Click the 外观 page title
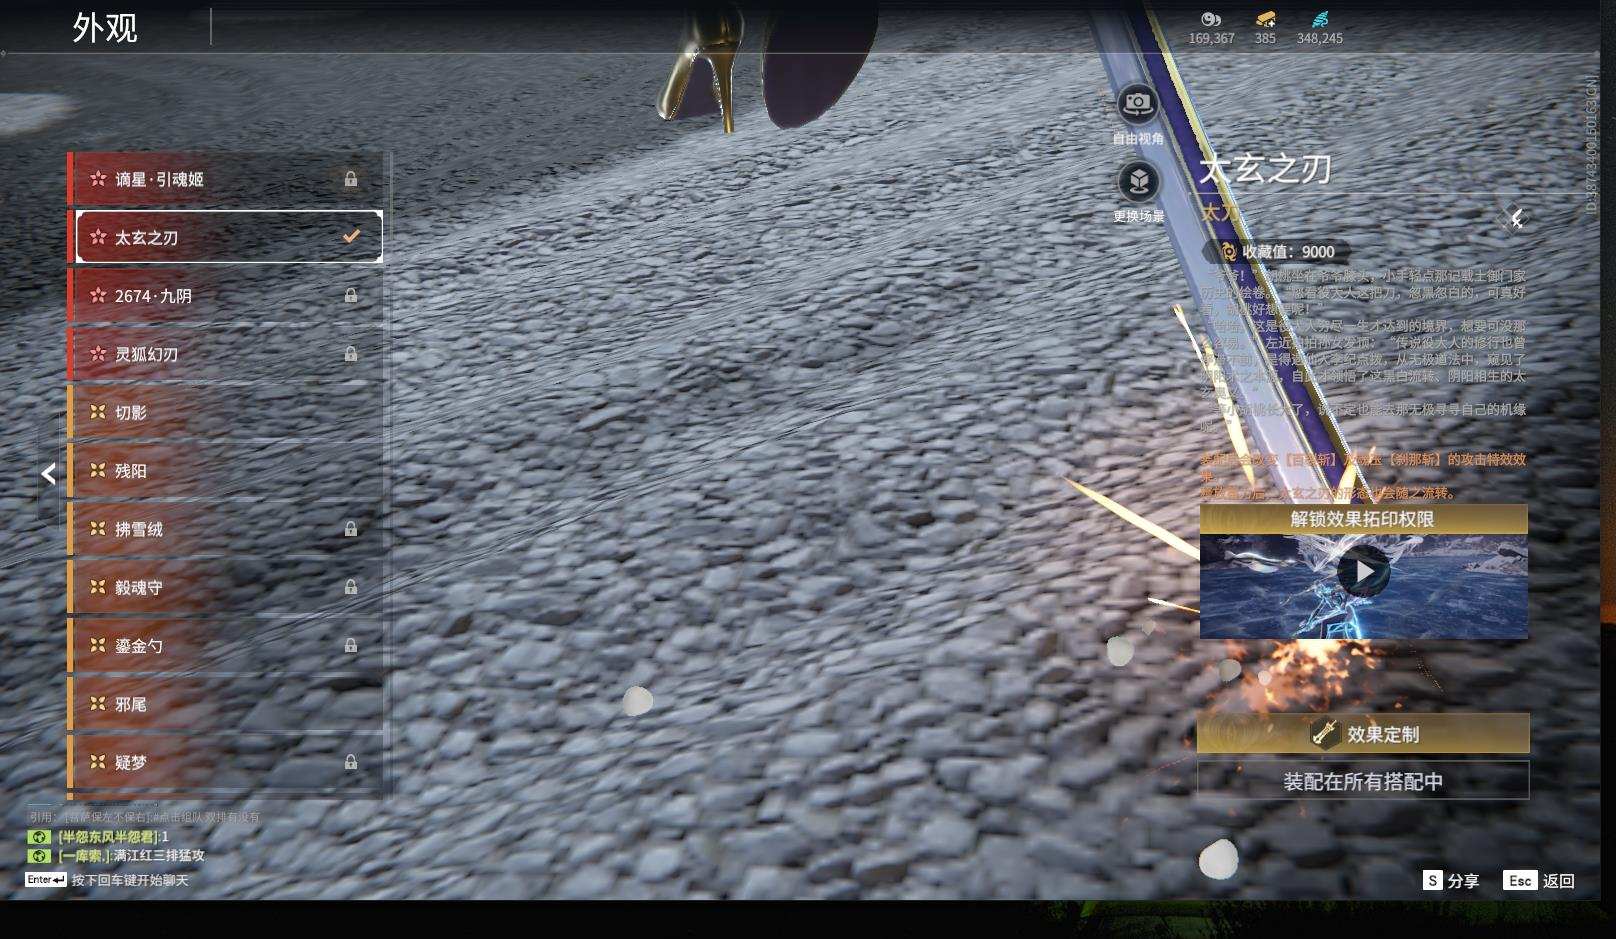 (x=105, y=28)
